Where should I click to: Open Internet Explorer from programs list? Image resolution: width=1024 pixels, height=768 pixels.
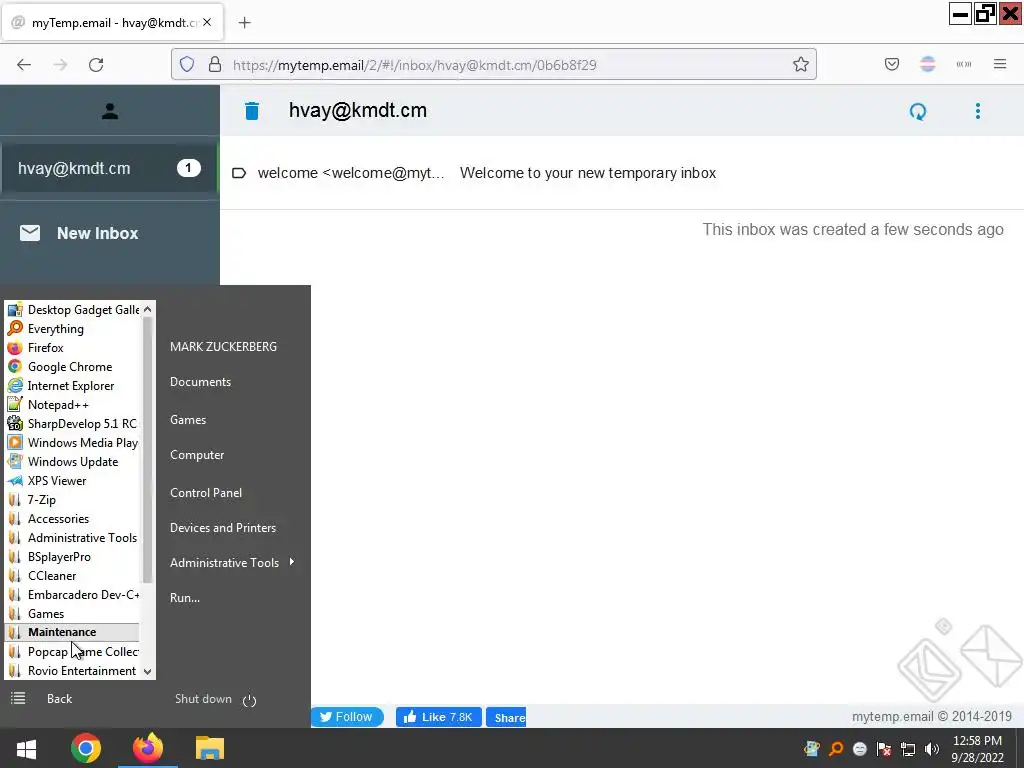point(72,385)
